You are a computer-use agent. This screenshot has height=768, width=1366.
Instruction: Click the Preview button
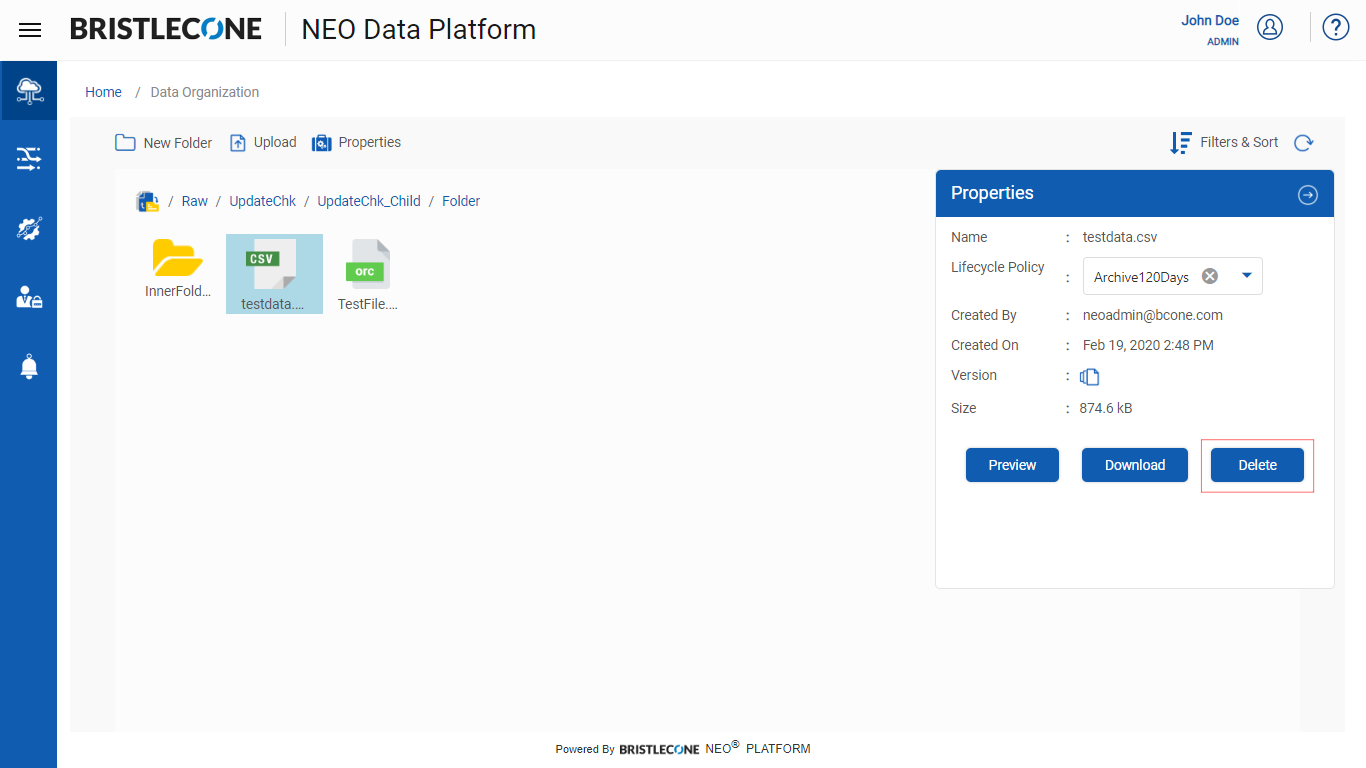[x=1012, y=465]
